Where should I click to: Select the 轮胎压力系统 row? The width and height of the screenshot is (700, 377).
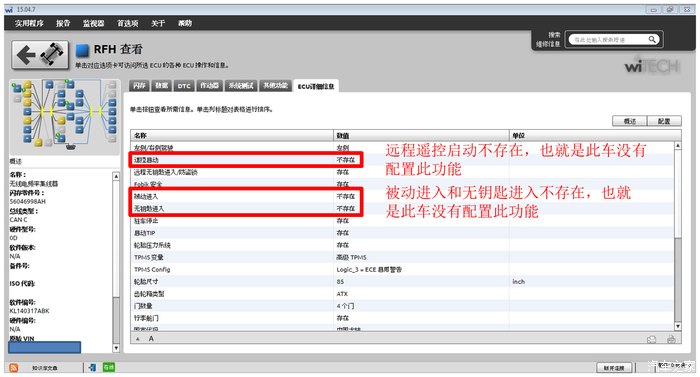(x=402, y=245)
